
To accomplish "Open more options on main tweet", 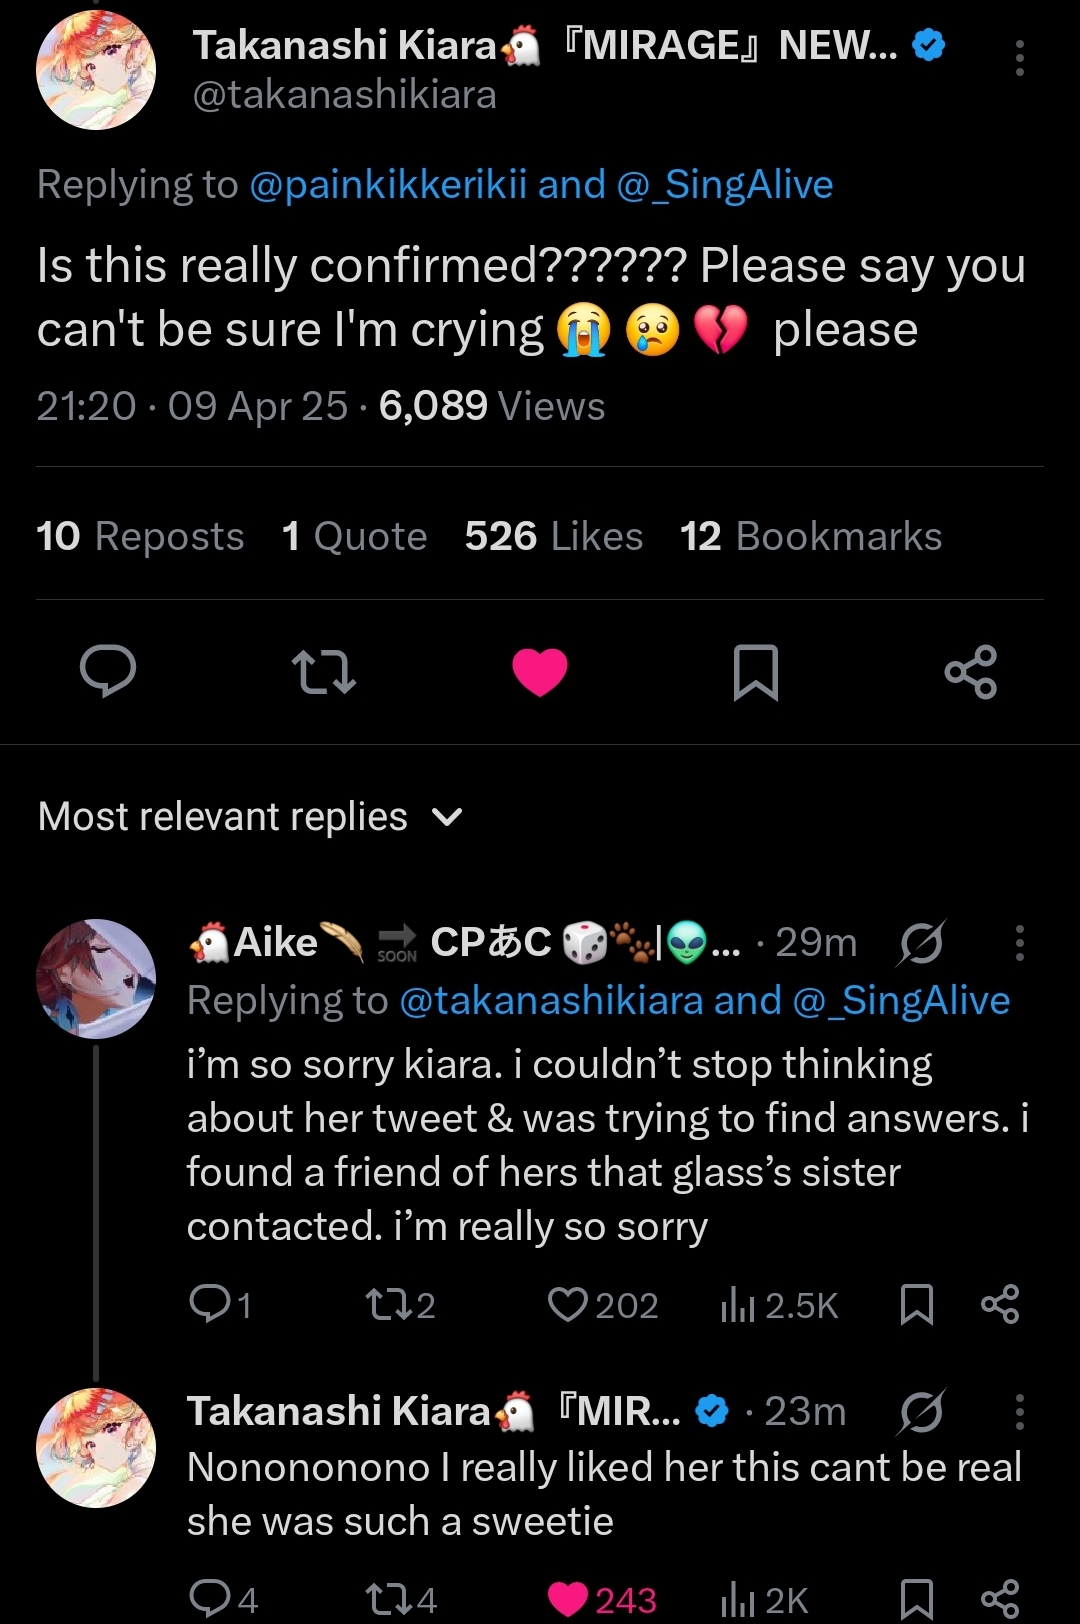I will point(1019,58).
